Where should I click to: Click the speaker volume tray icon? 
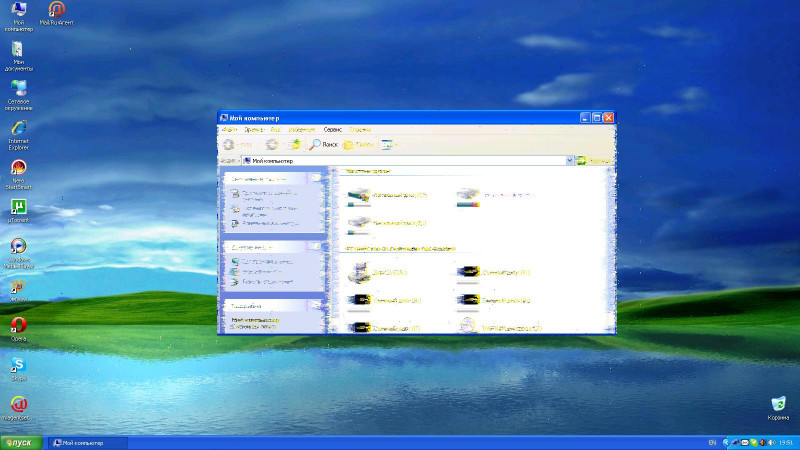point(772,443)
